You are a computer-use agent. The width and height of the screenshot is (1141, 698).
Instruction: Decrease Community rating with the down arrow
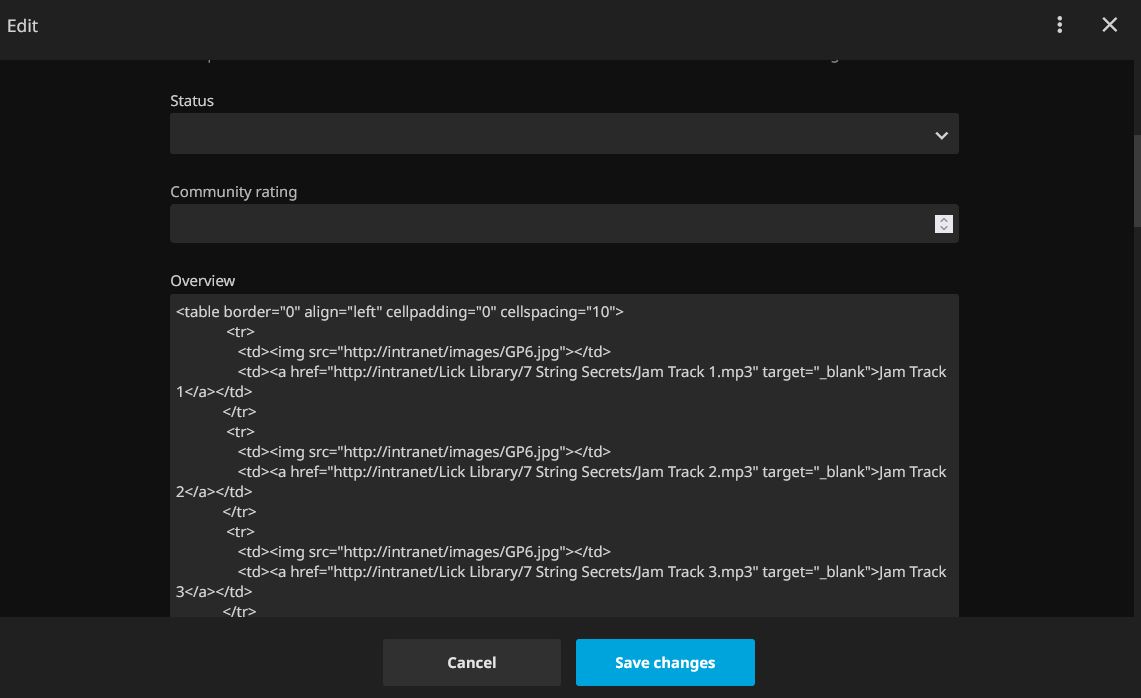click(x=943, y=229)
